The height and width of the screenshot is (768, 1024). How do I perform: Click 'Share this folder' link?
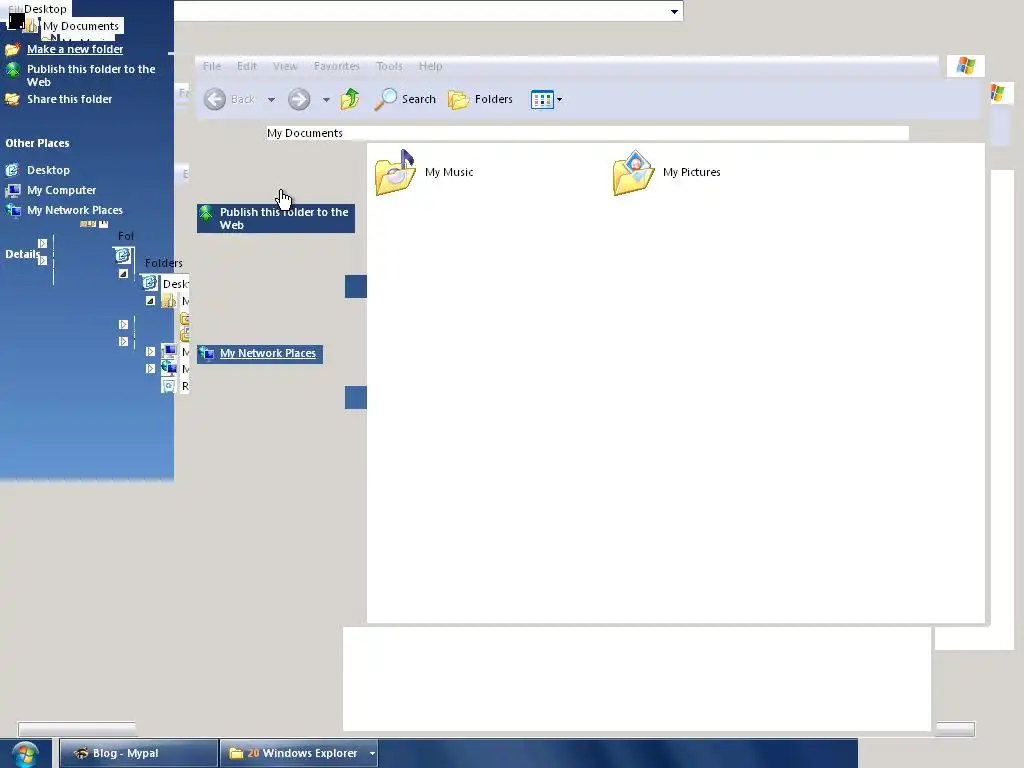click(69, 99)
